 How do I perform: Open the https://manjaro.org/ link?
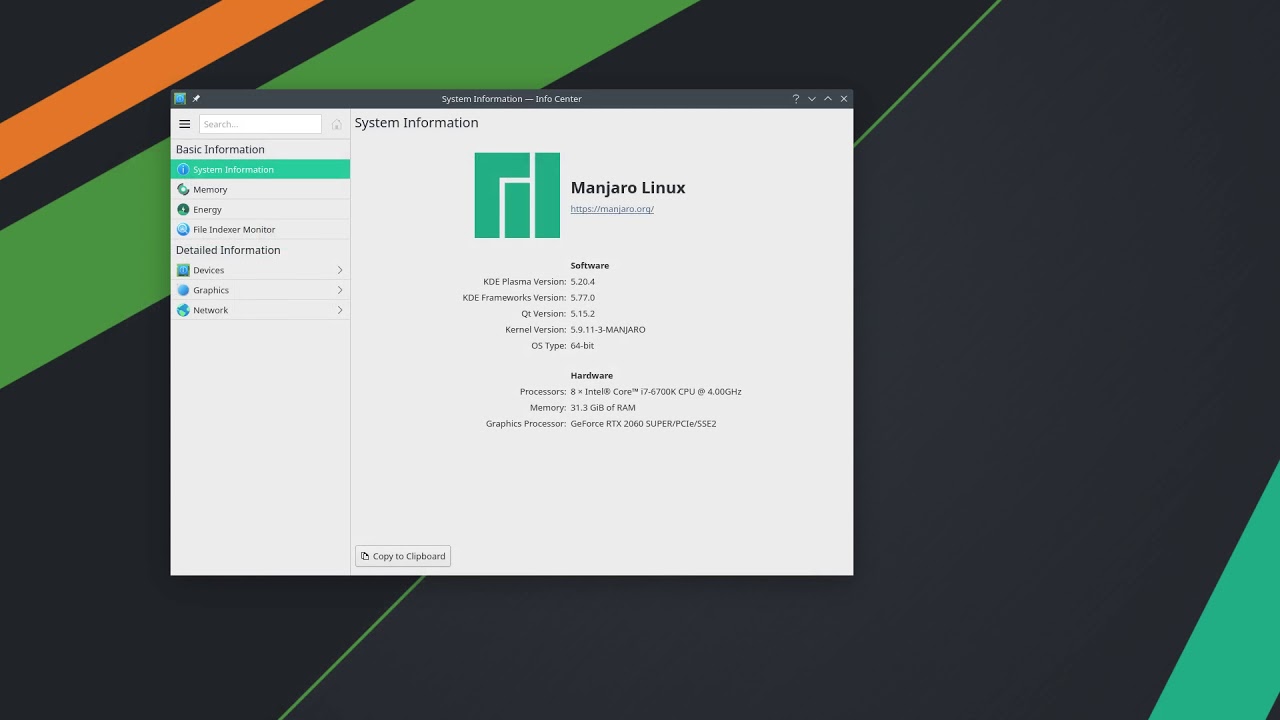(612, 209)
